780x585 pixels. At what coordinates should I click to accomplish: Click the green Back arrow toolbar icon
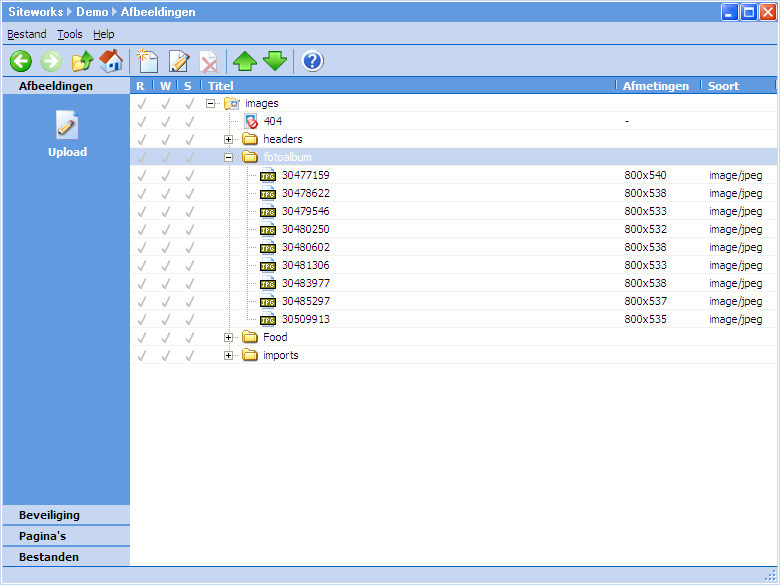coord(20,61)
